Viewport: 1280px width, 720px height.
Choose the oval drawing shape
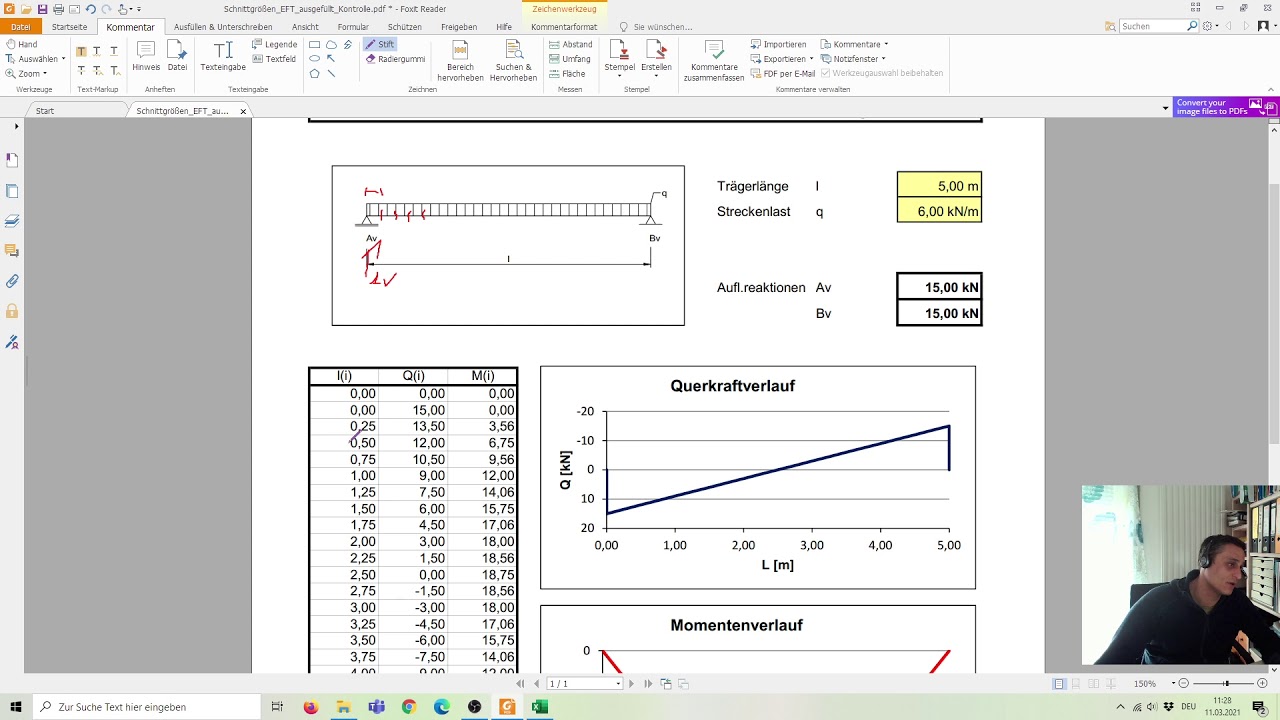point(314,59)
